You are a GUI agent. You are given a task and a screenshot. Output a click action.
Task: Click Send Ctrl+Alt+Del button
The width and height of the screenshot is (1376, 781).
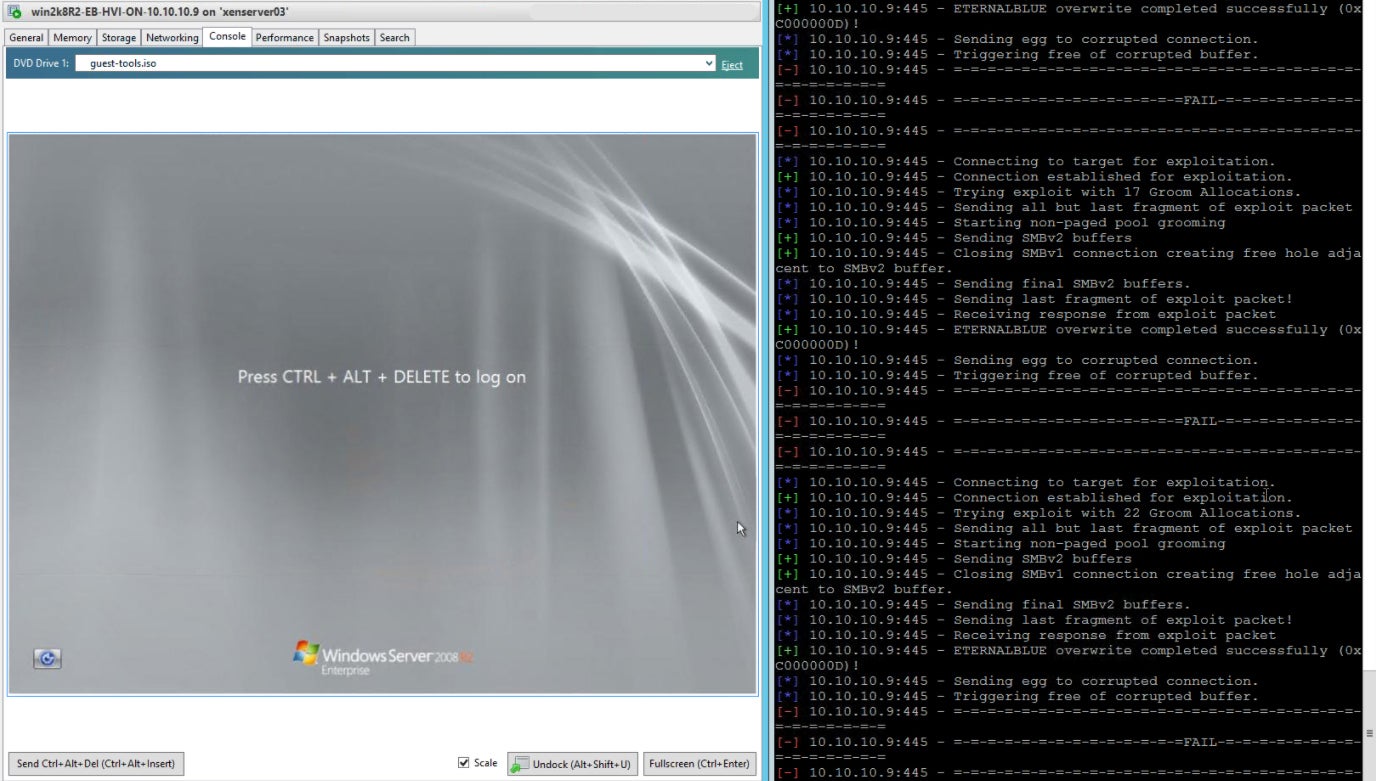coord(96,763)
